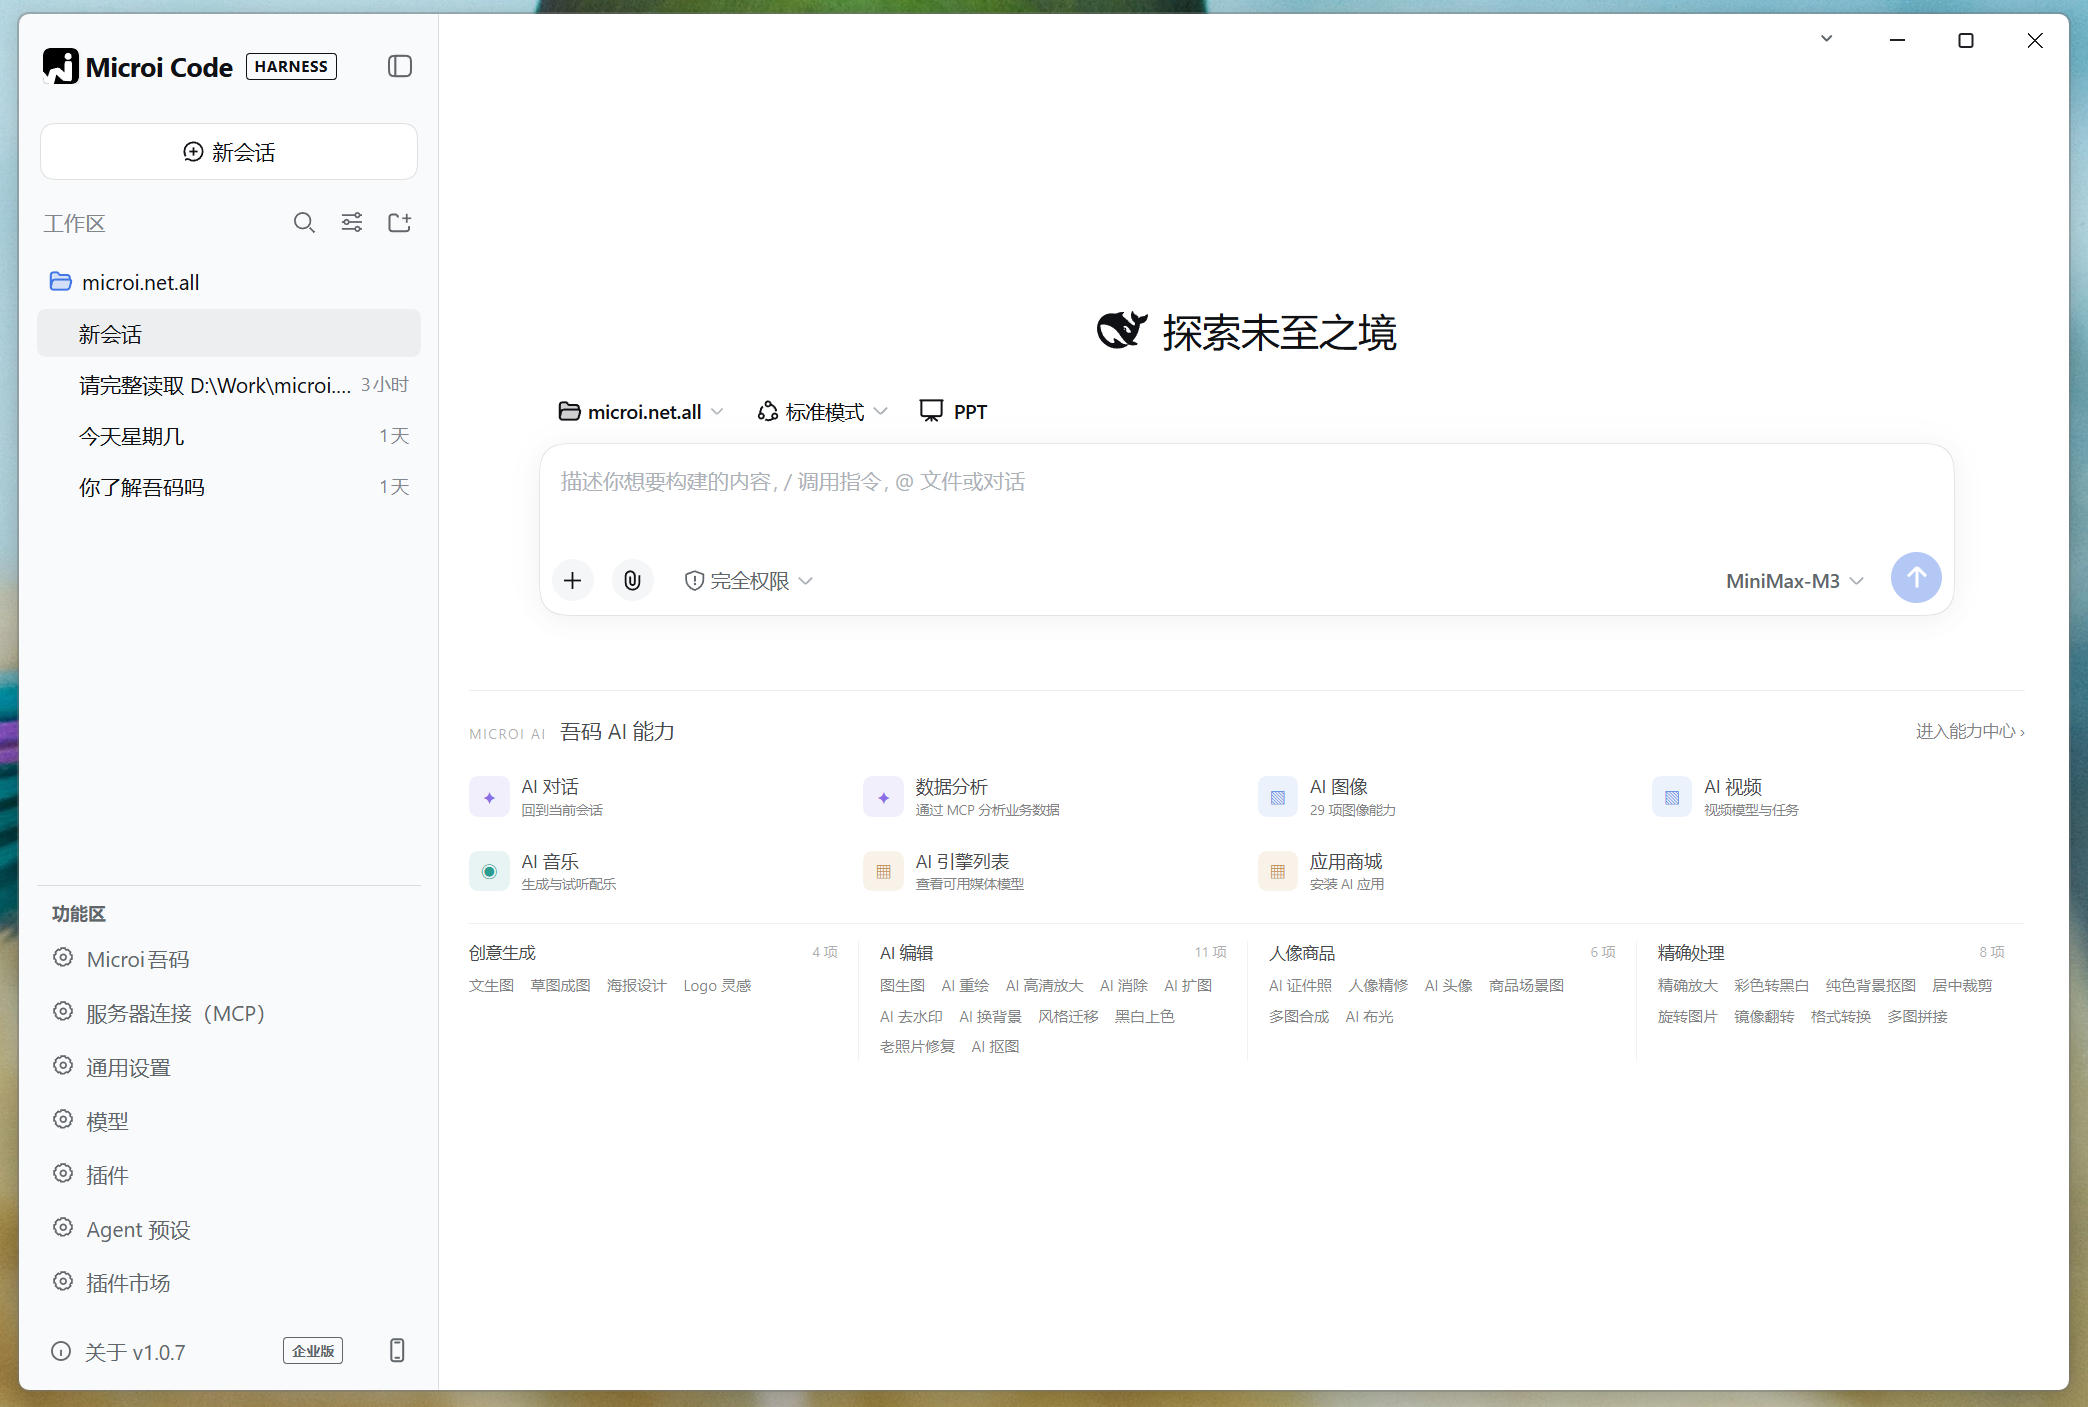This screenshot has height=1407, width=2088.
Task: Open mobile device icon in sidebar footer
Action: tap(397, 1350)
